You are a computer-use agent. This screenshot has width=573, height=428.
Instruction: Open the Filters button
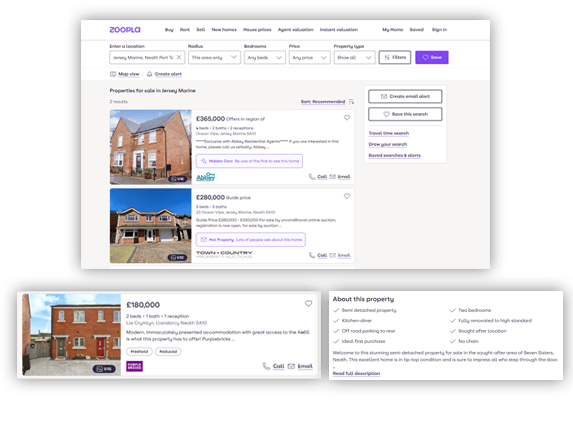click(x=395, y=57)
